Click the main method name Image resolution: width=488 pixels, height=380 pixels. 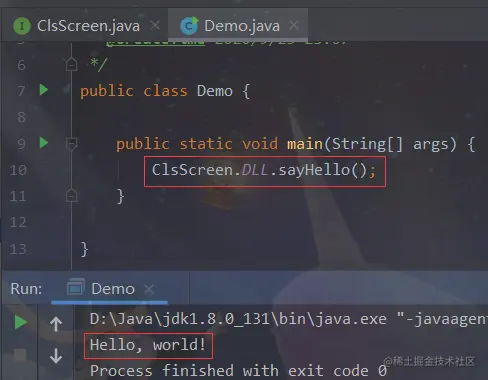[305, 144]
